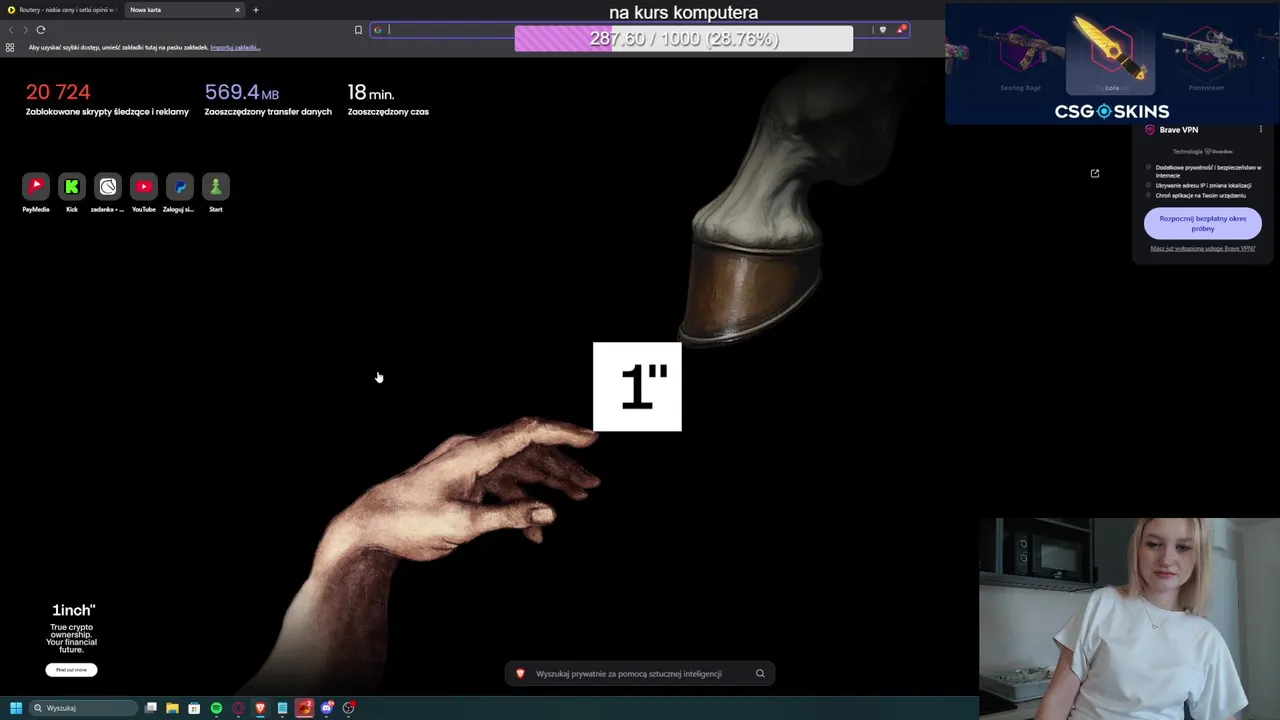Open the red taskbar app with badge 2
Viewport: 1280px width, 720px height.
click(x=304, y=708)
